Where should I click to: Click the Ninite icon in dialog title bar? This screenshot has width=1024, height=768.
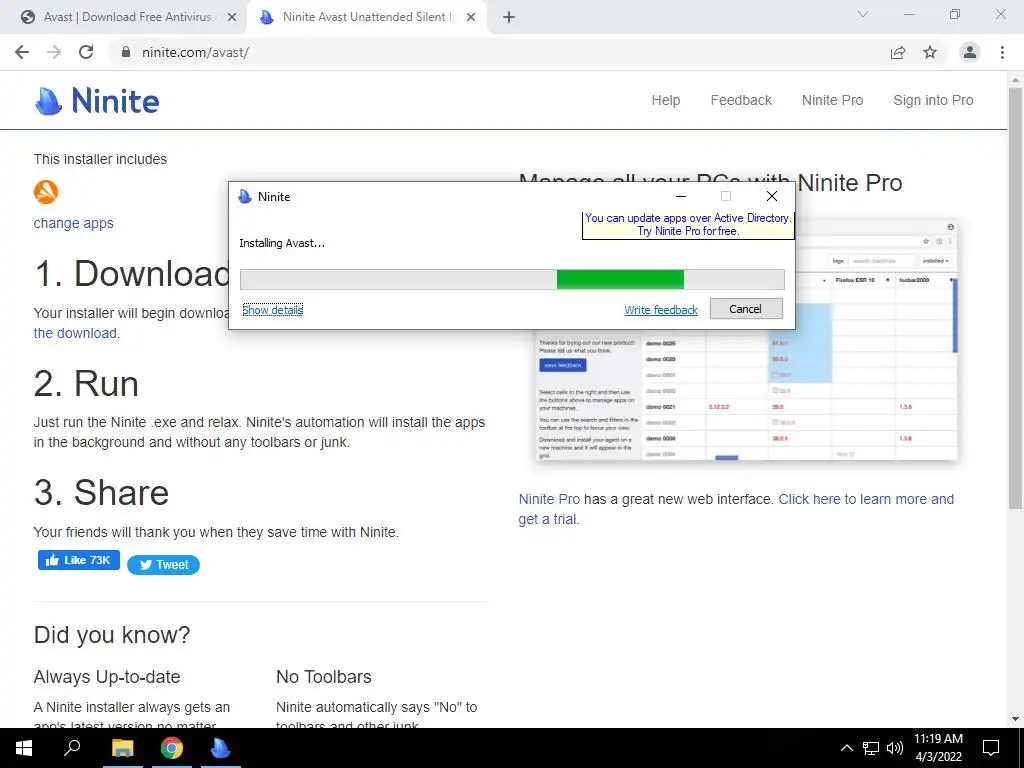point(245,197)
